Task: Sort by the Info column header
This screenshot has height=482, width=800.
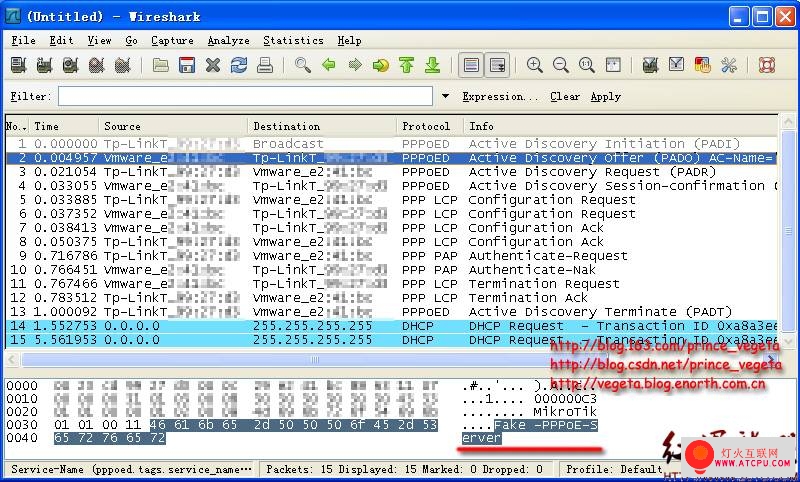Action: coord(620,126)
